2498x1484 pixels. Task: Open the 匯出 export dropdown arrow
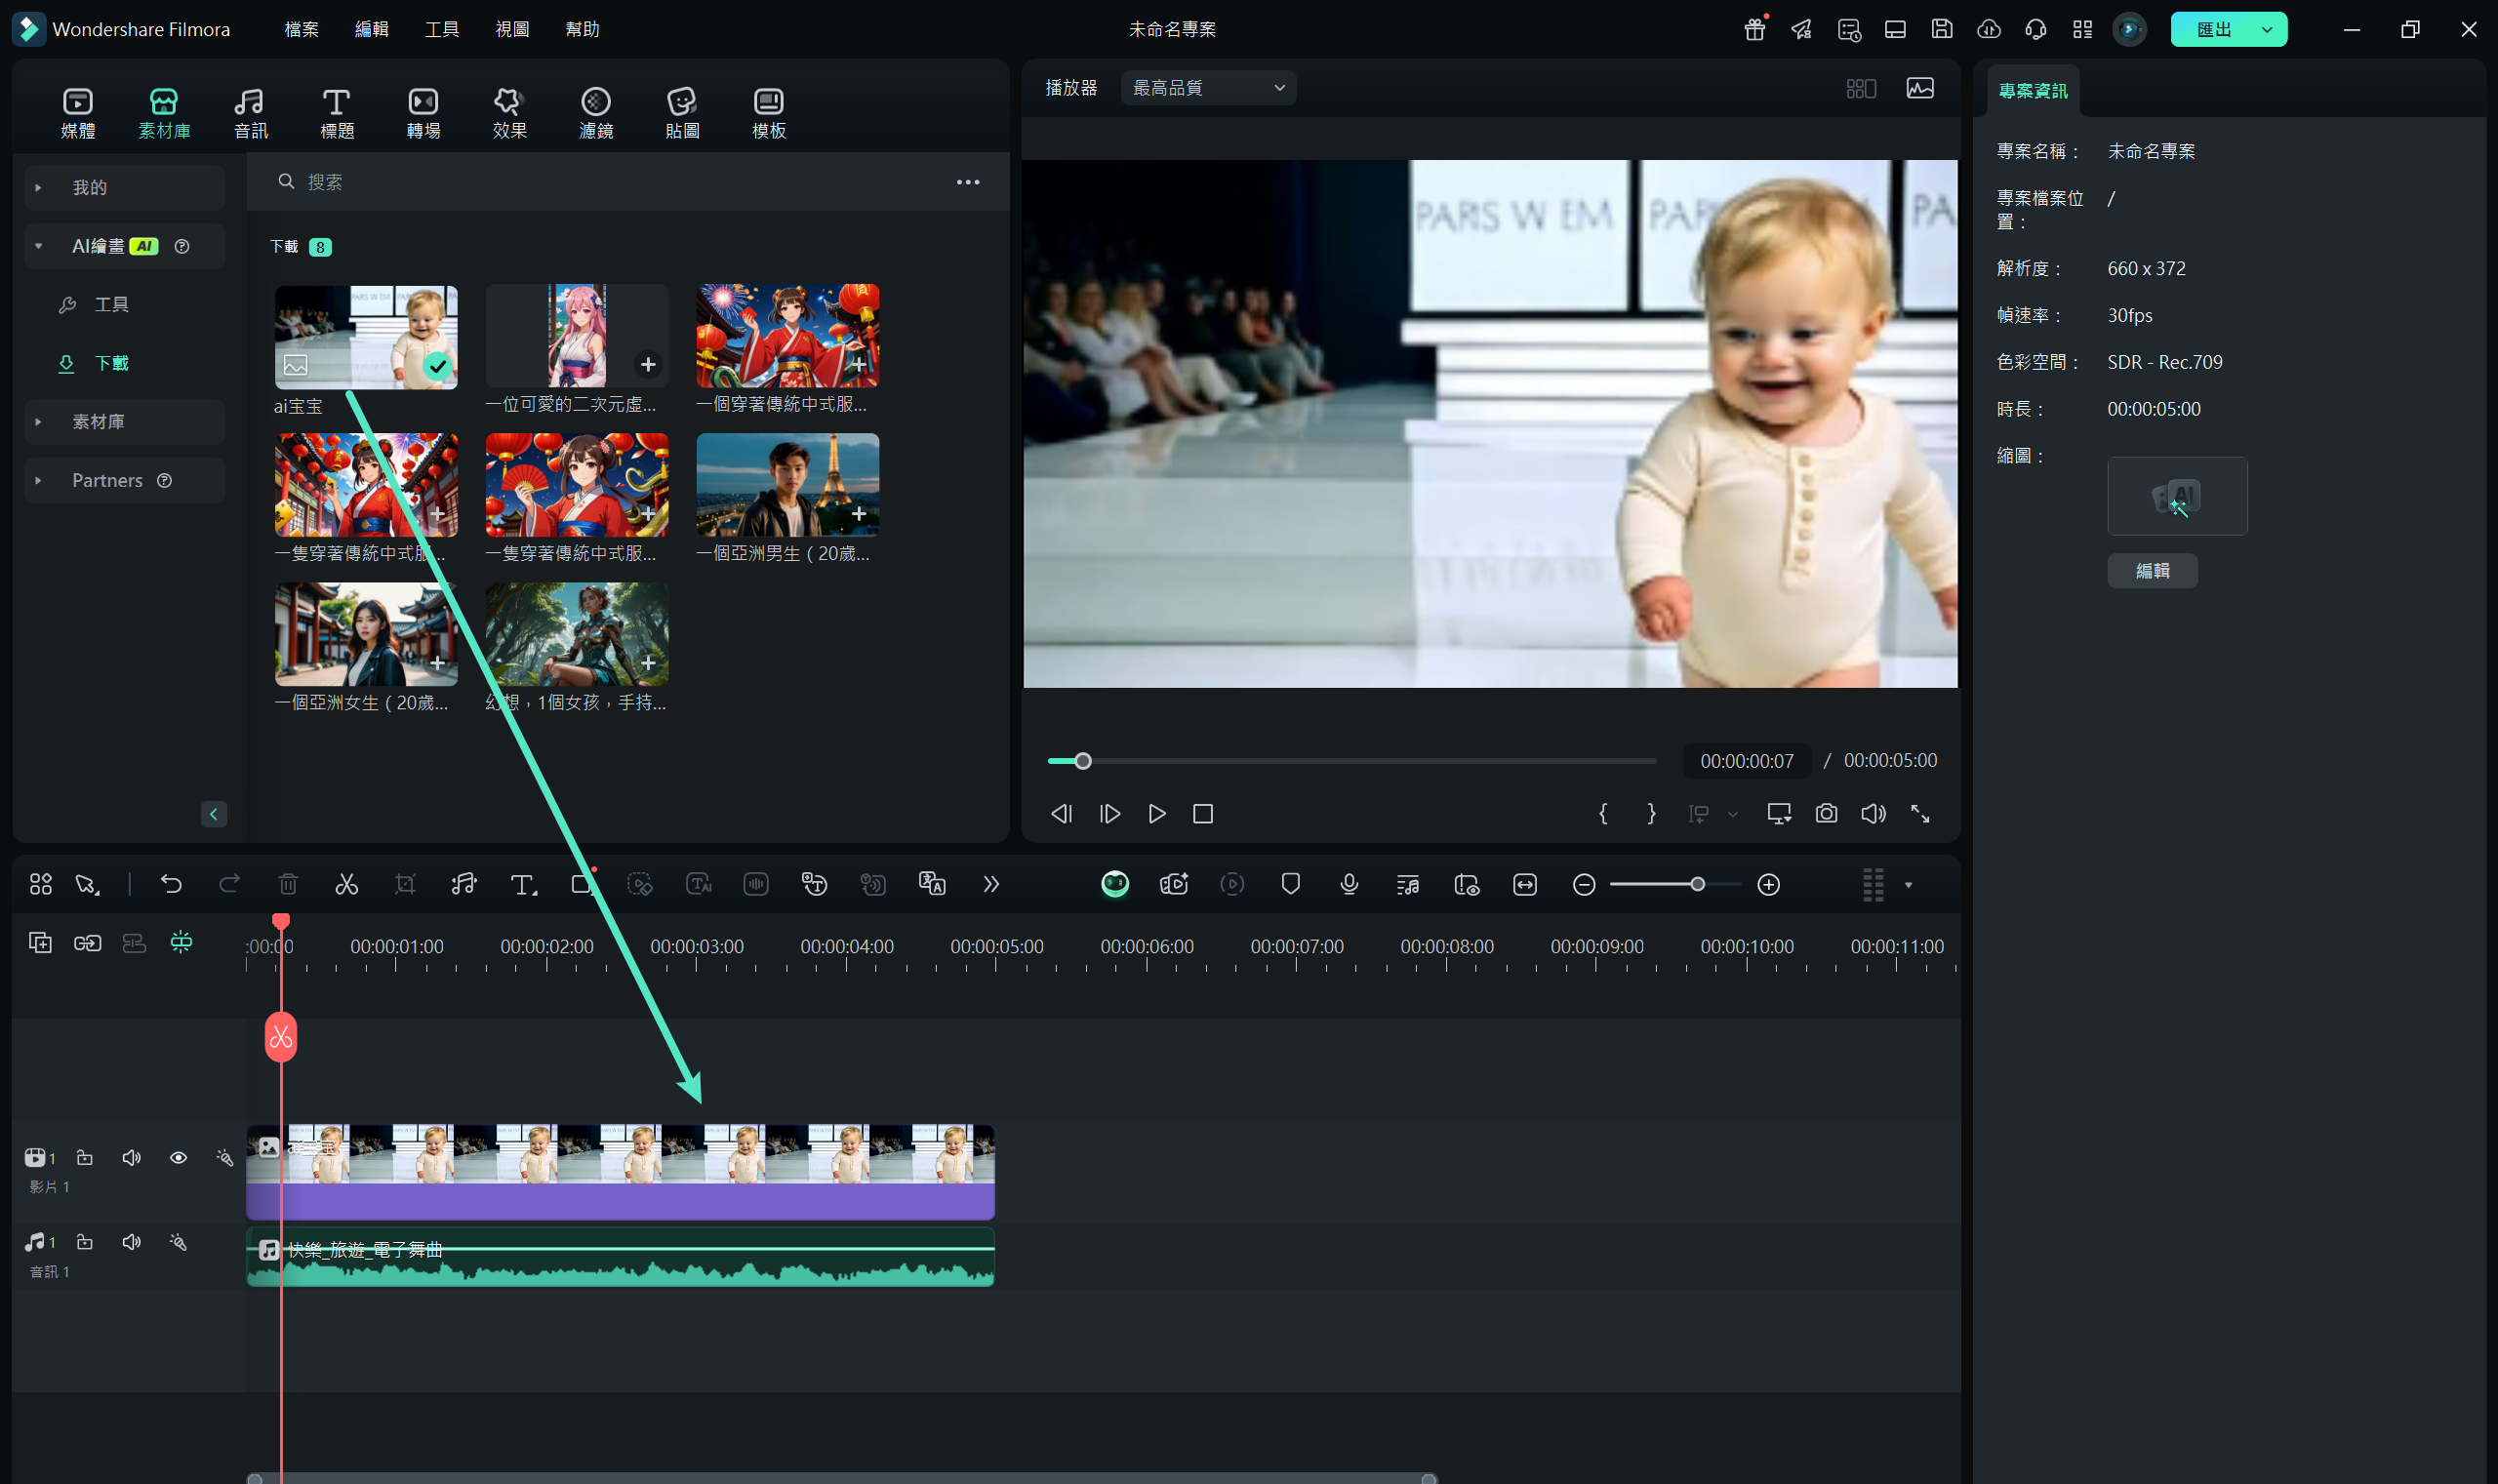tap(2267, 29)
